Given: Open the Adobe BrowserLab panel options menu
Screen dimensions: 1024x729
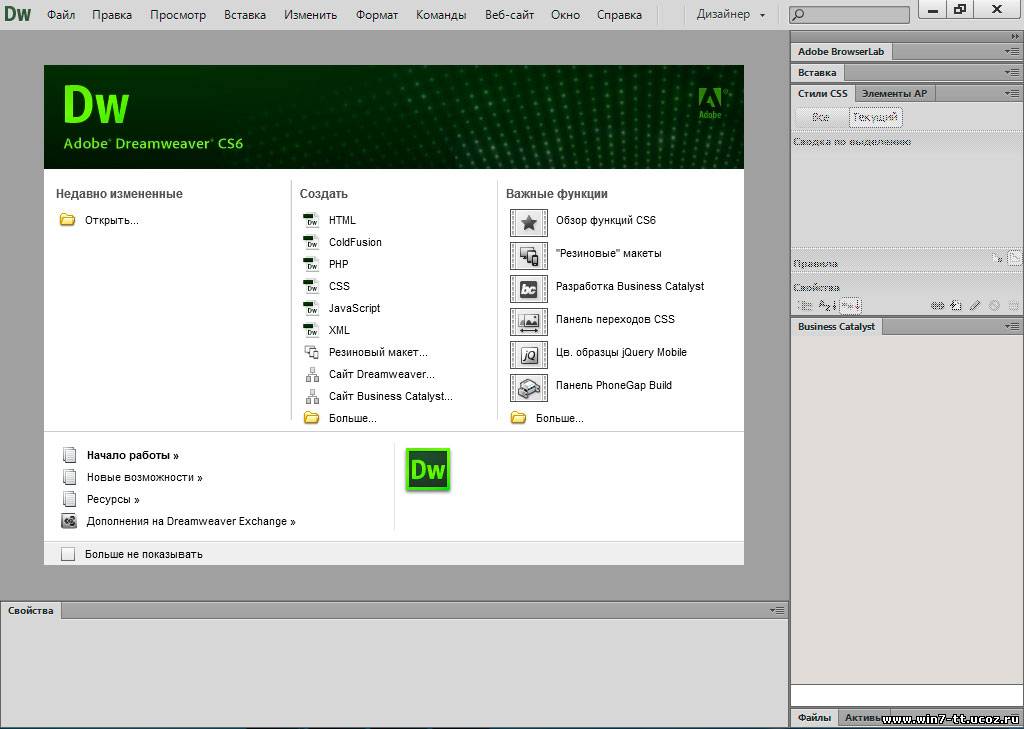Looking at the screenshot, I should [x=1012, y=51].
